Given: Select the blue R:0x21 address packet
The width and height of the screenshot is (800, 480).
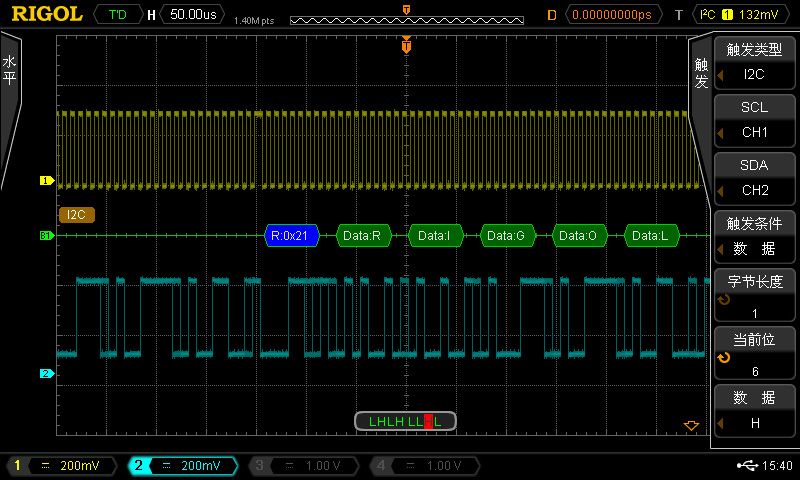Looking at the screenshot, I should 291,236.
